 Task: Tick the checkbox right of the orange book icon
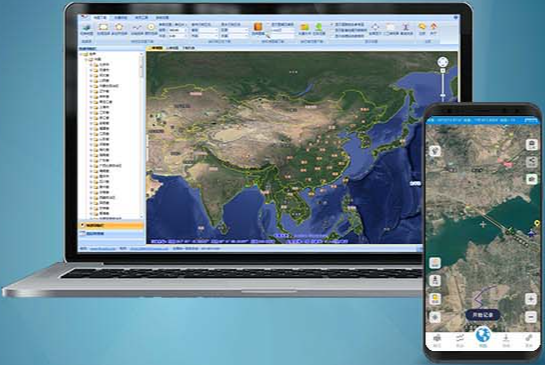click(x=269, y=25)
